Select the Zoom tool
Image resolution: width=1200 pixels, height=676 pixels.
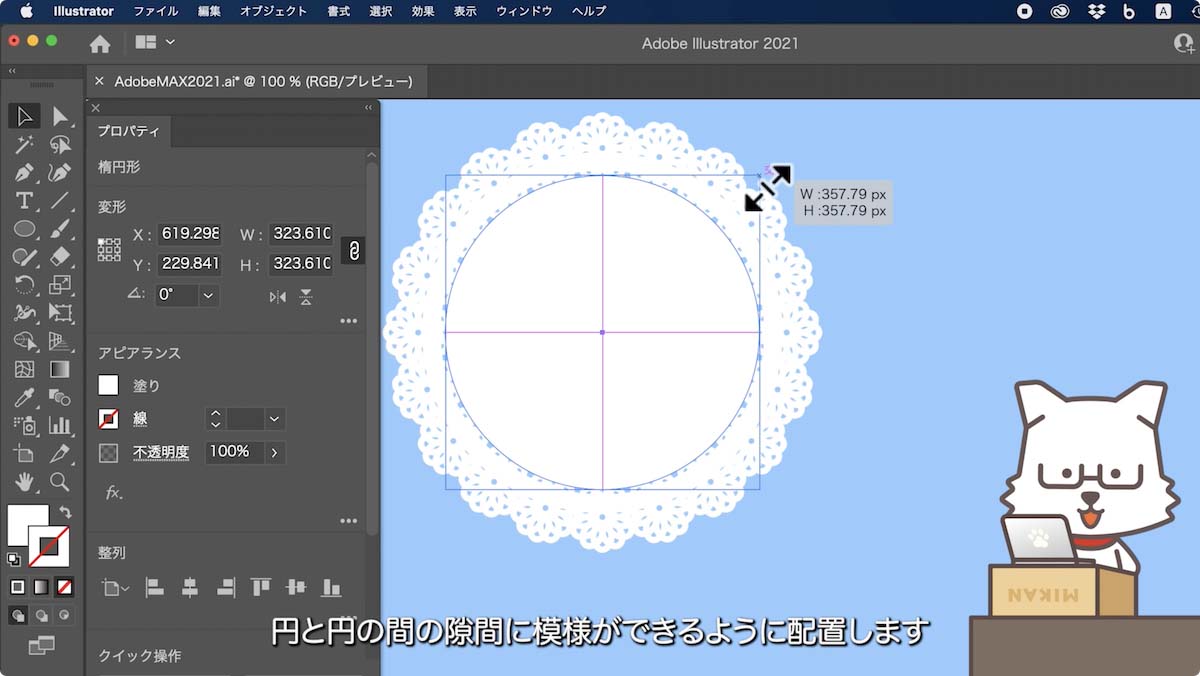pos(60,481)
